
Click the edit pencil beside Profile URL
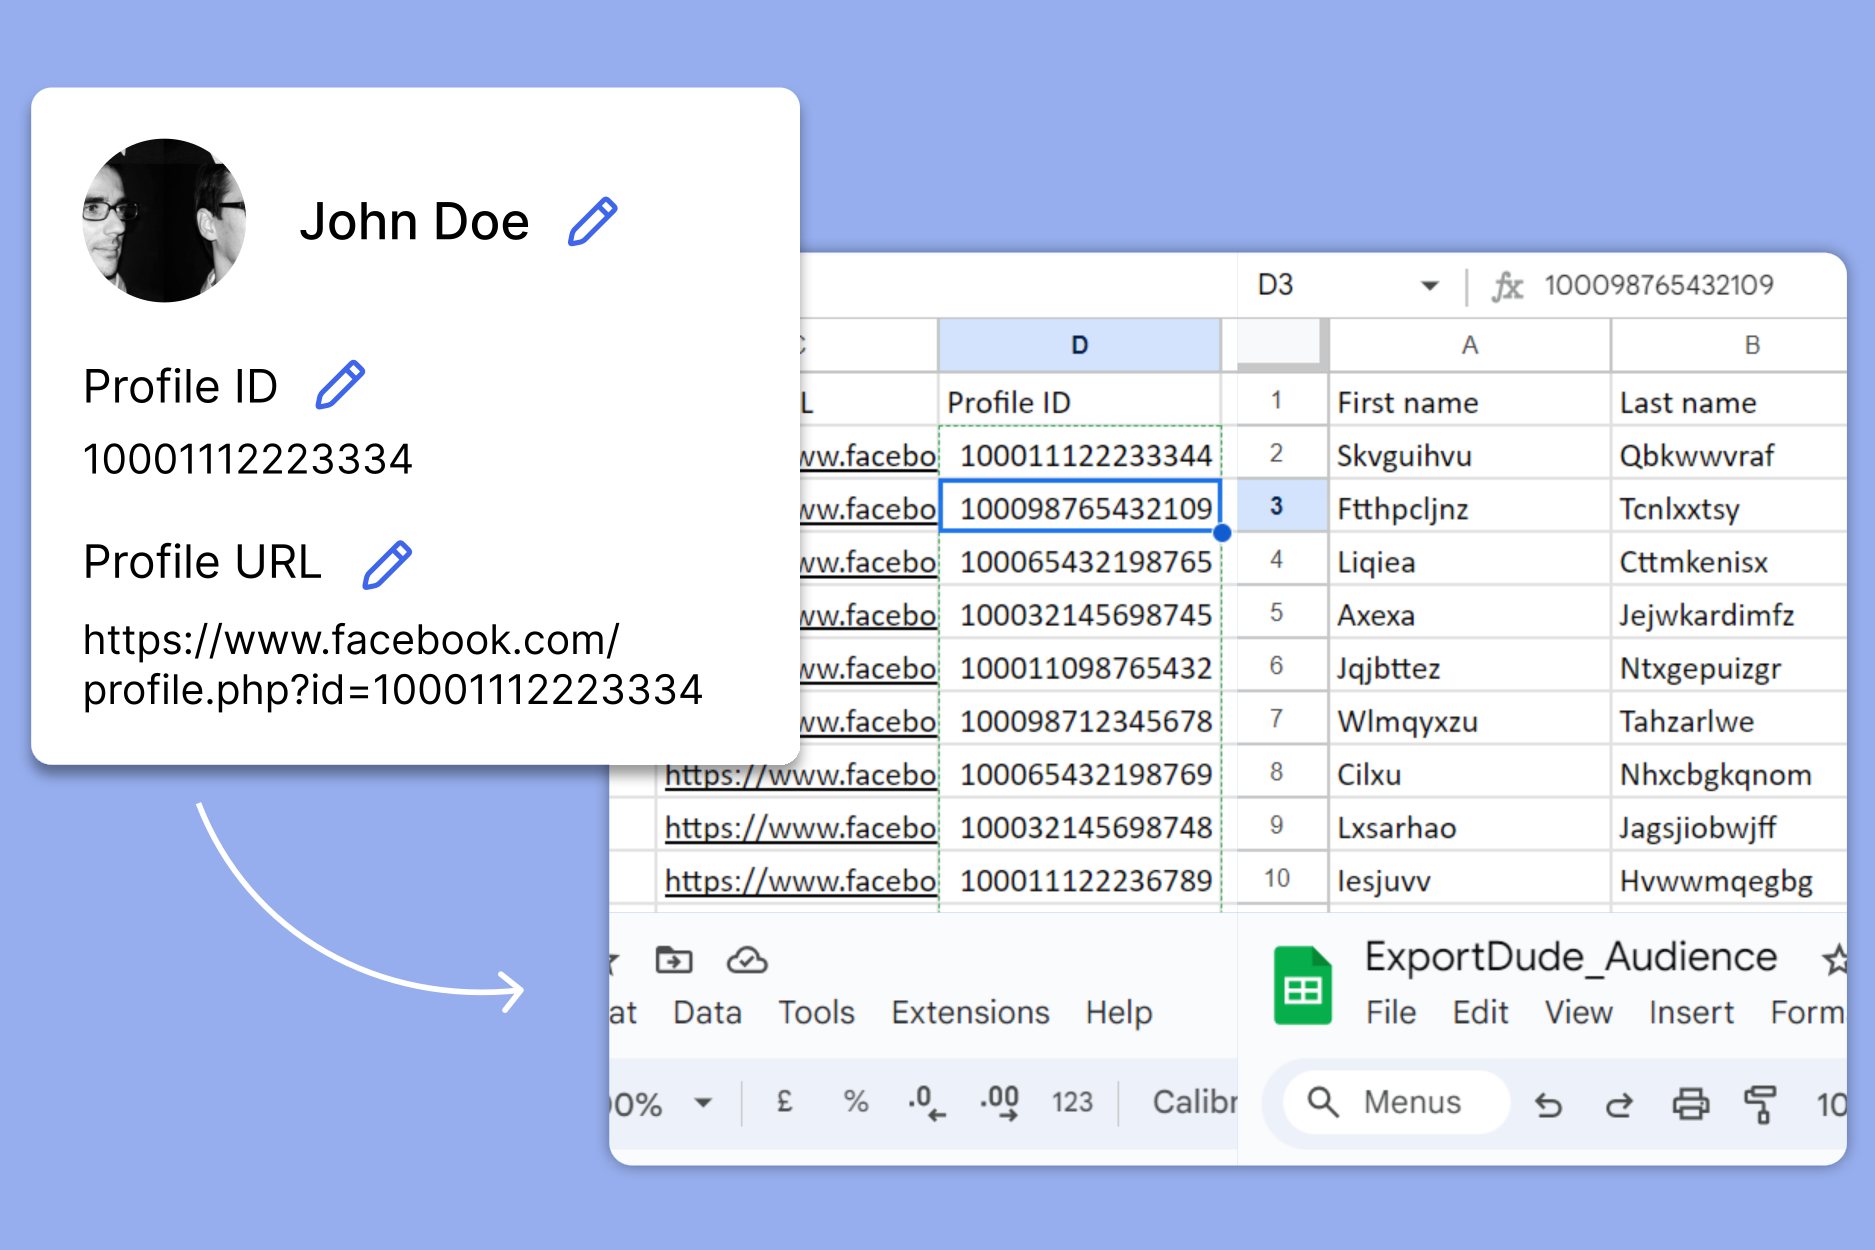click(387, 564)
